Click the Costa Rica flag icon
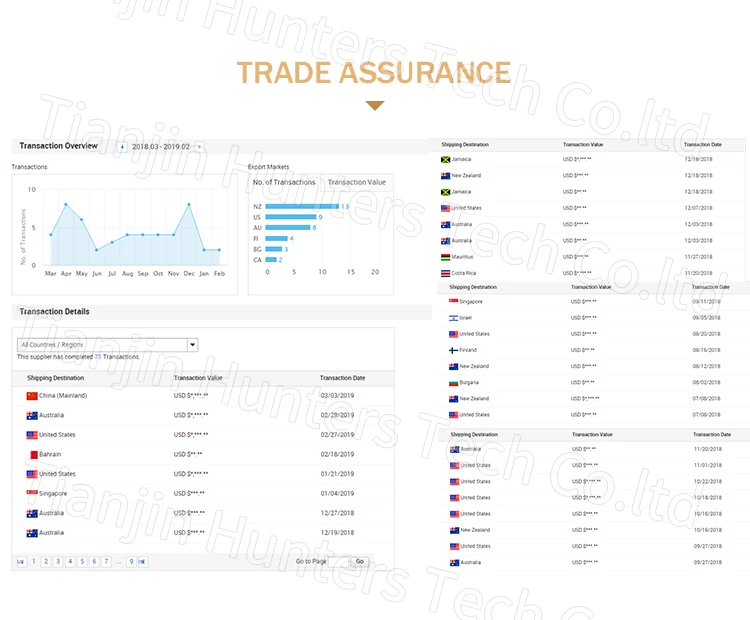750x620 pixels. click(x=445, y=273)
